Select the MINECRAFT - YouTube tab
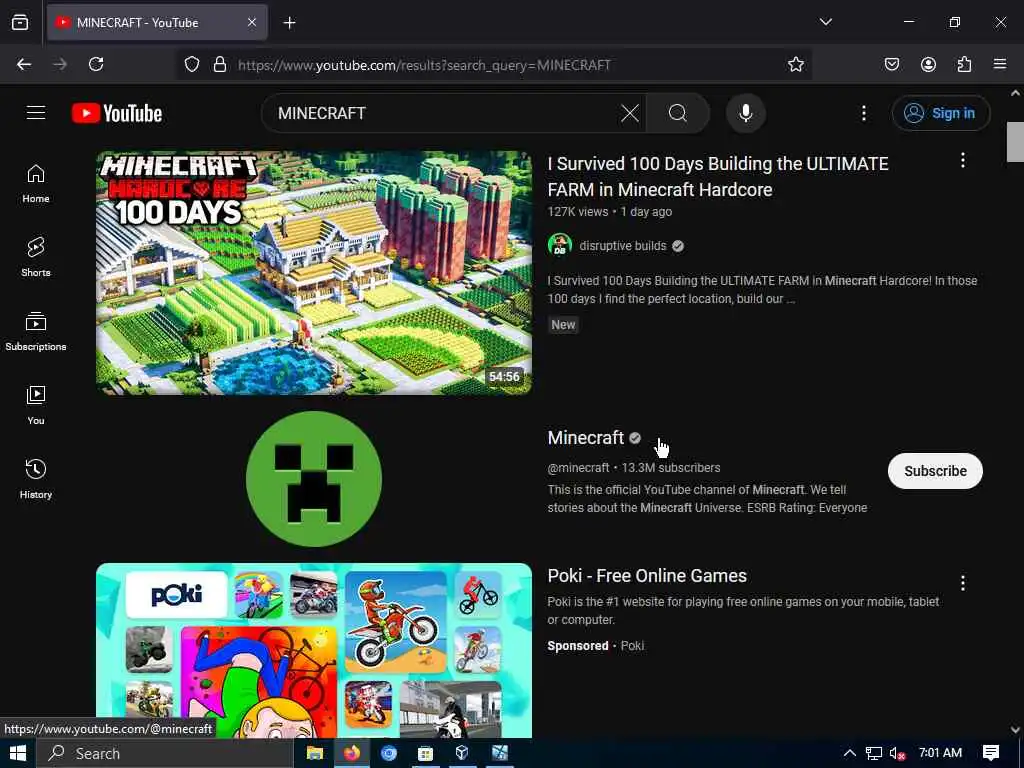This screenshot has width=1024, height=768. 157,23
